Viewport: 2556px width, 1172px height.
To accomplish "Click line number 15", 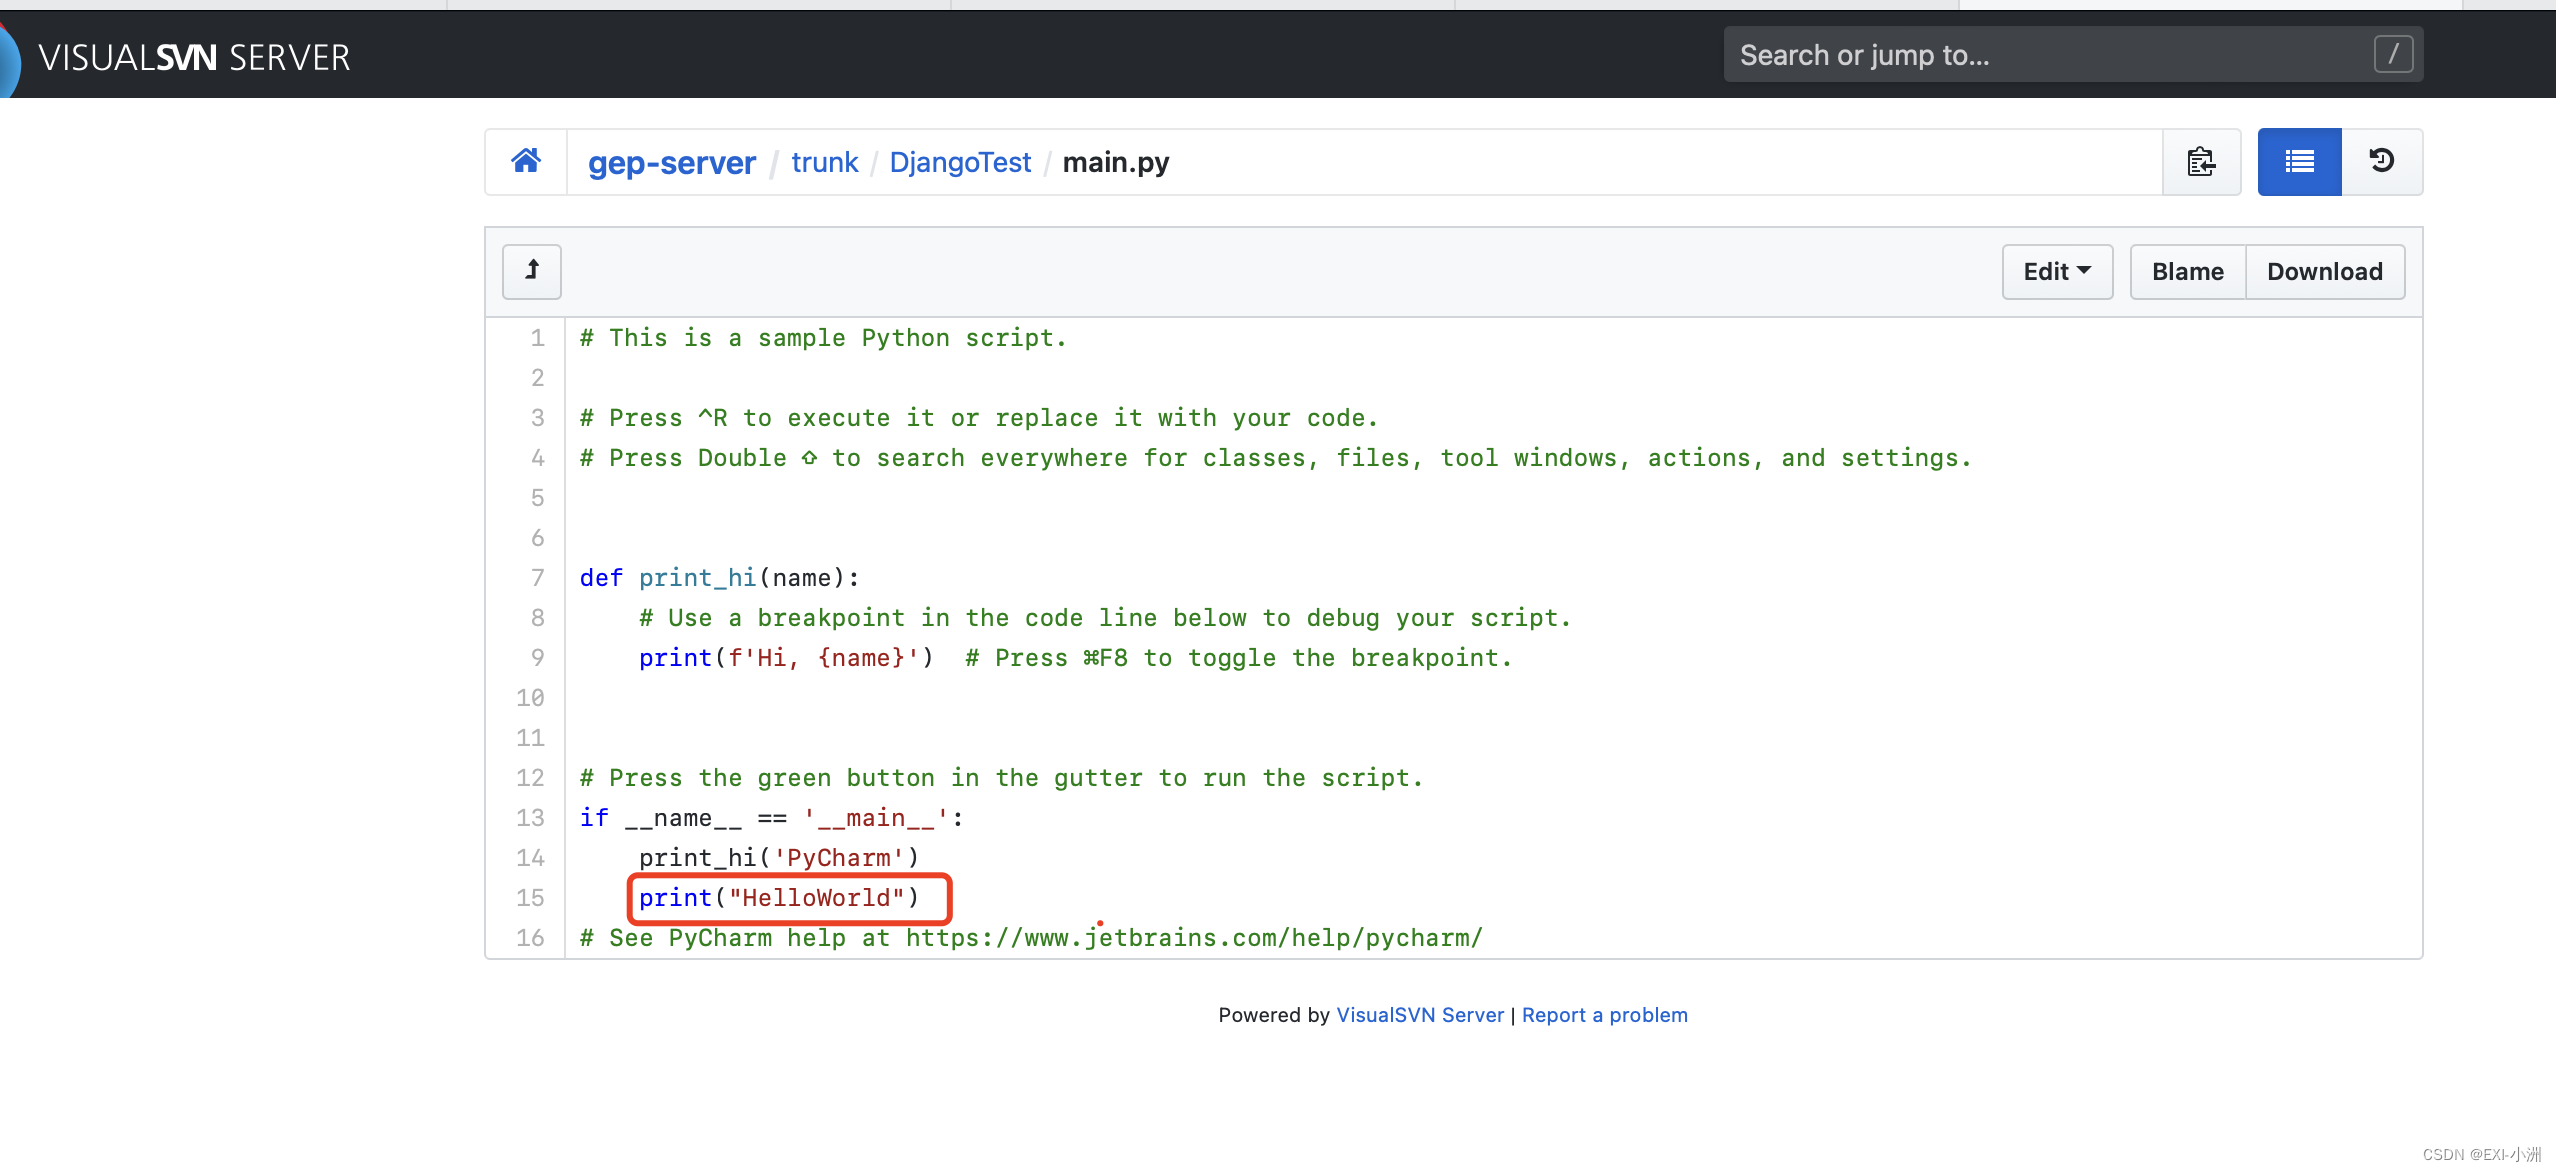I will [530, 898].
